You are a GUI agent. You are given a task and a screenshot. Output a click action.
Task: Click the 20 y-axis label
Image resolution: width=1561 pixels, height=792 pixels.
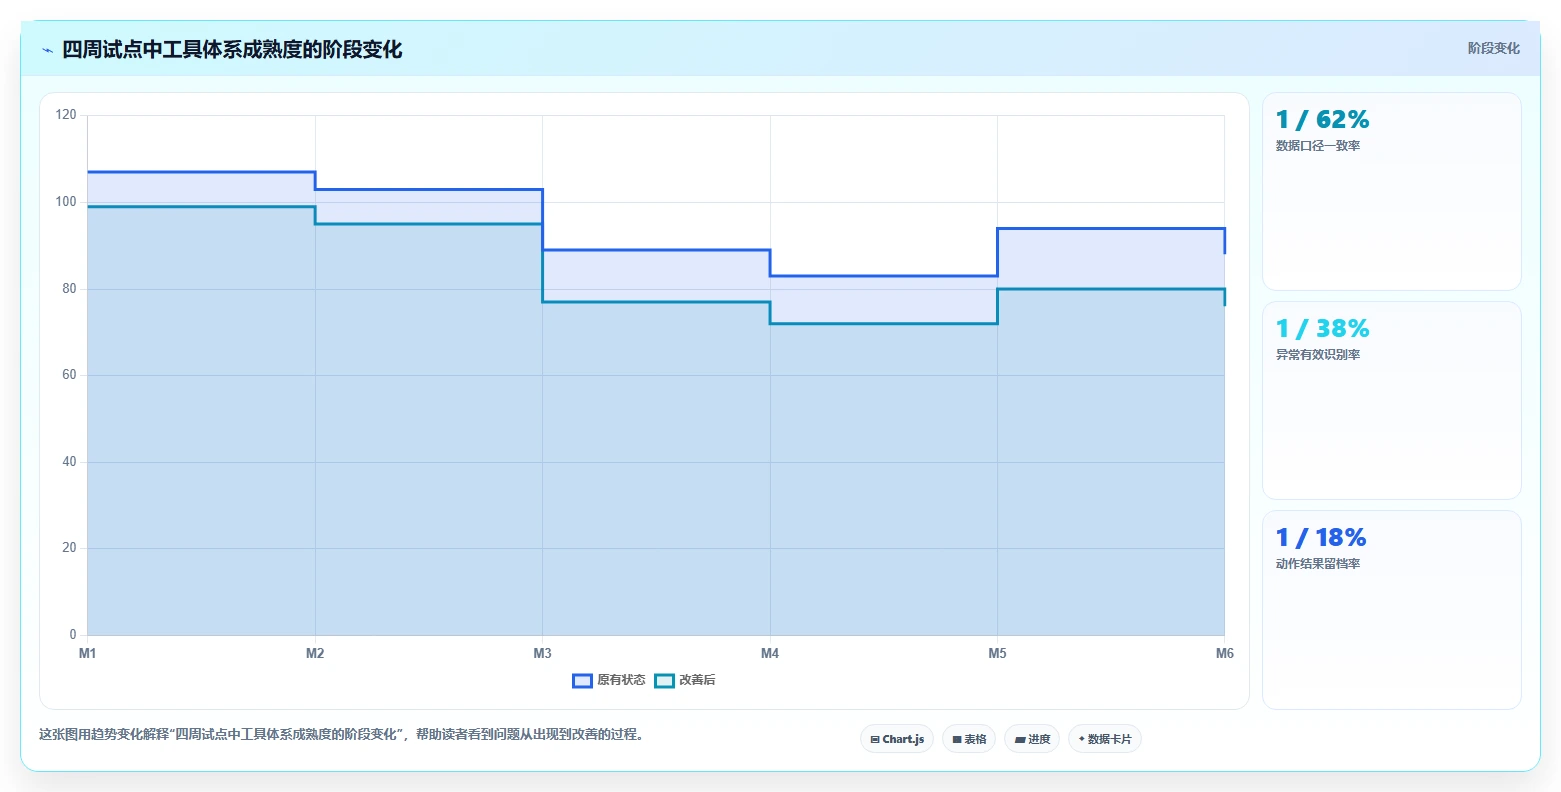pyautogui.click(x=70, y=548)
